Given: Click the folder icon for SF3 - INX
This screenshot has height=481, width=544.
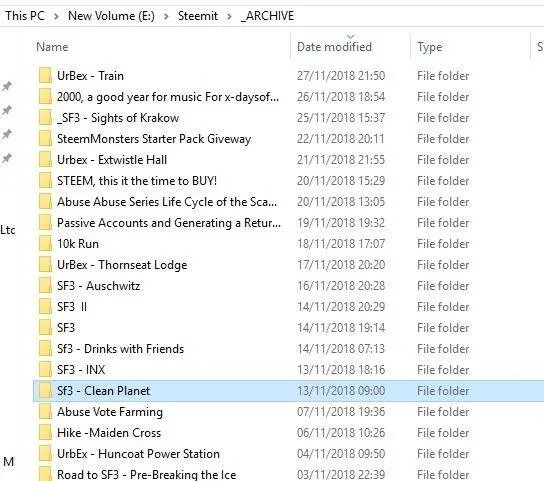Looking at the screenshot, I should [45, 370].
